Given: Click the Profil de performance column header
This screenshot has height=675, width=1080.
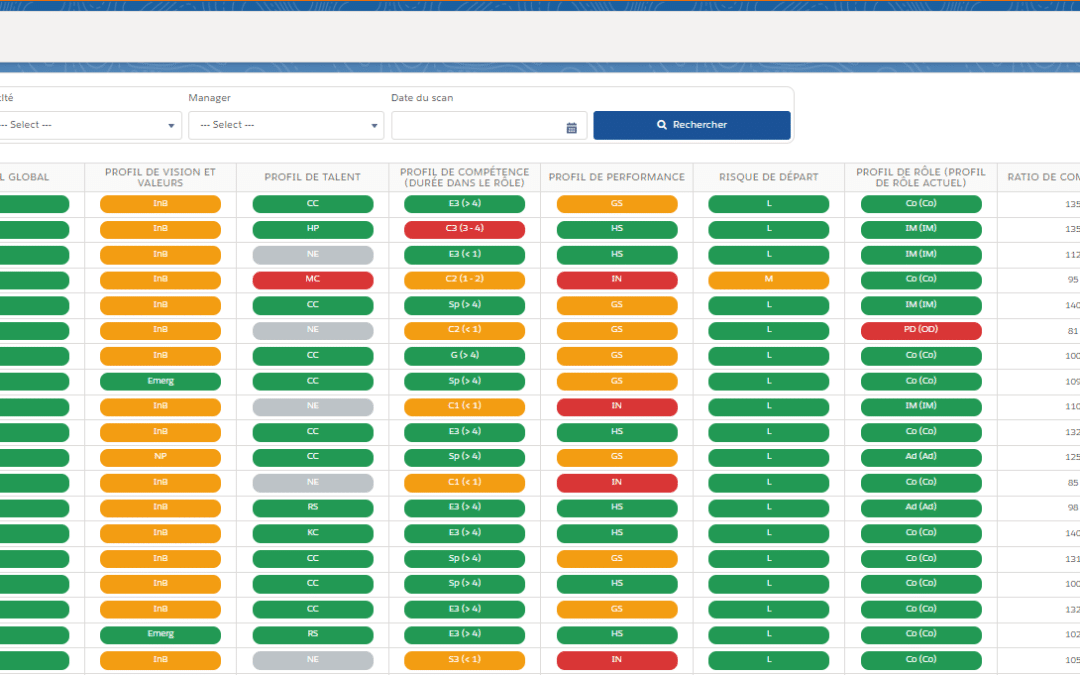Looking at the screenshot, I should [x=617, y=177].
